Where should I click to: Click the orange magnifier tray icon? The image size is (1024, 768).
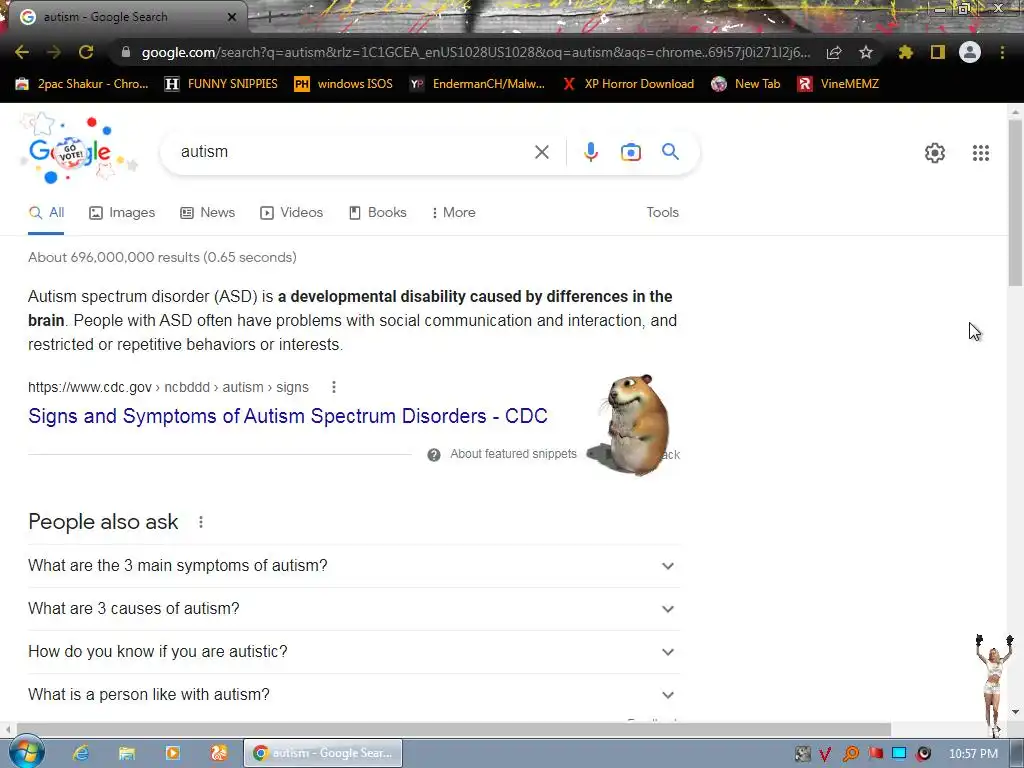(850, 754)
